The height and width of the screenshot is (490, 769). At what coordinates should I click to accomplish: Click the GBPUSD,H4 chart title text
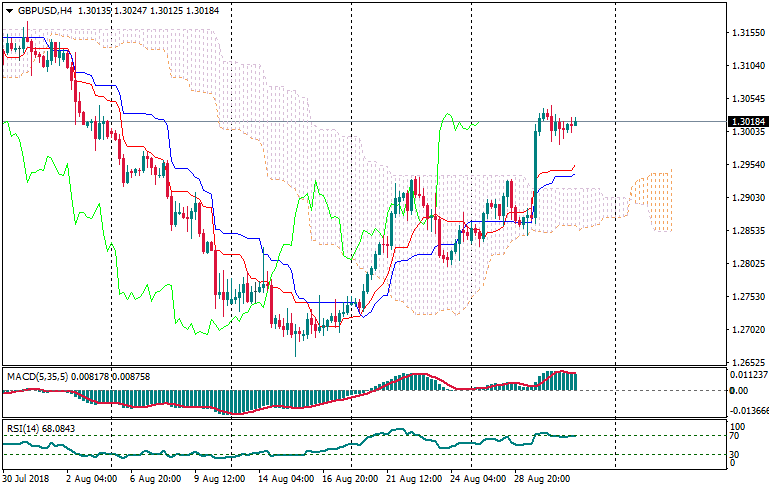(44, 10)
